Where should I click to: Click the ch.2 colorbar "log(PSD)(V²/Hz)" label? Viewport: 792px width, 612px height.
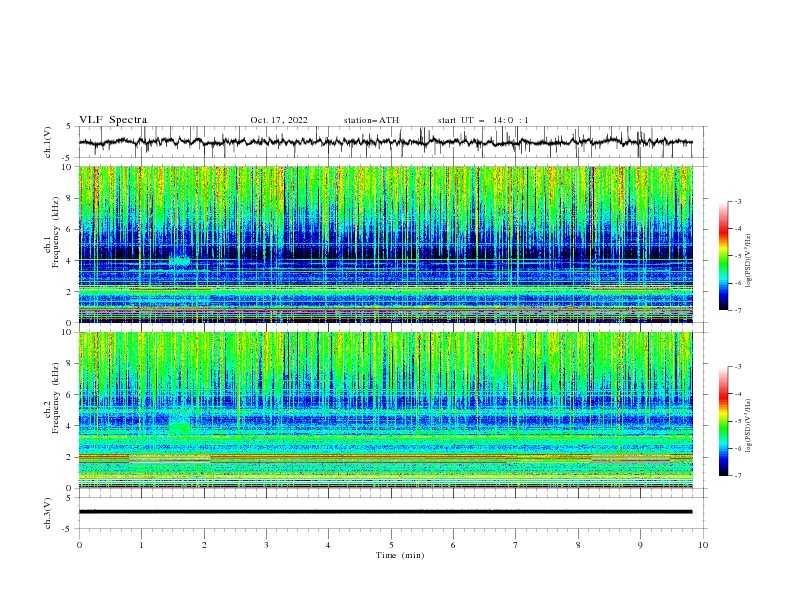click(x=748, y=426)
